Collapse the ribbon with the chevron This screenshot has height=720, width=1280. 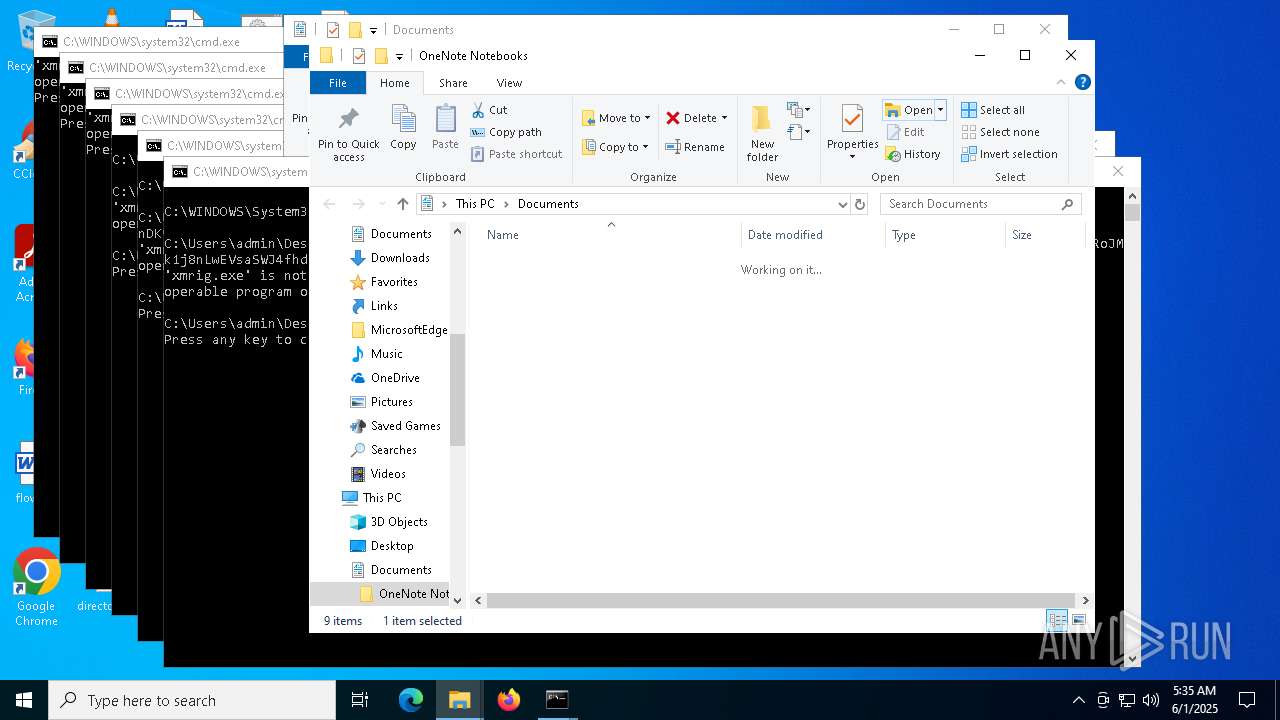[1061, 83]
